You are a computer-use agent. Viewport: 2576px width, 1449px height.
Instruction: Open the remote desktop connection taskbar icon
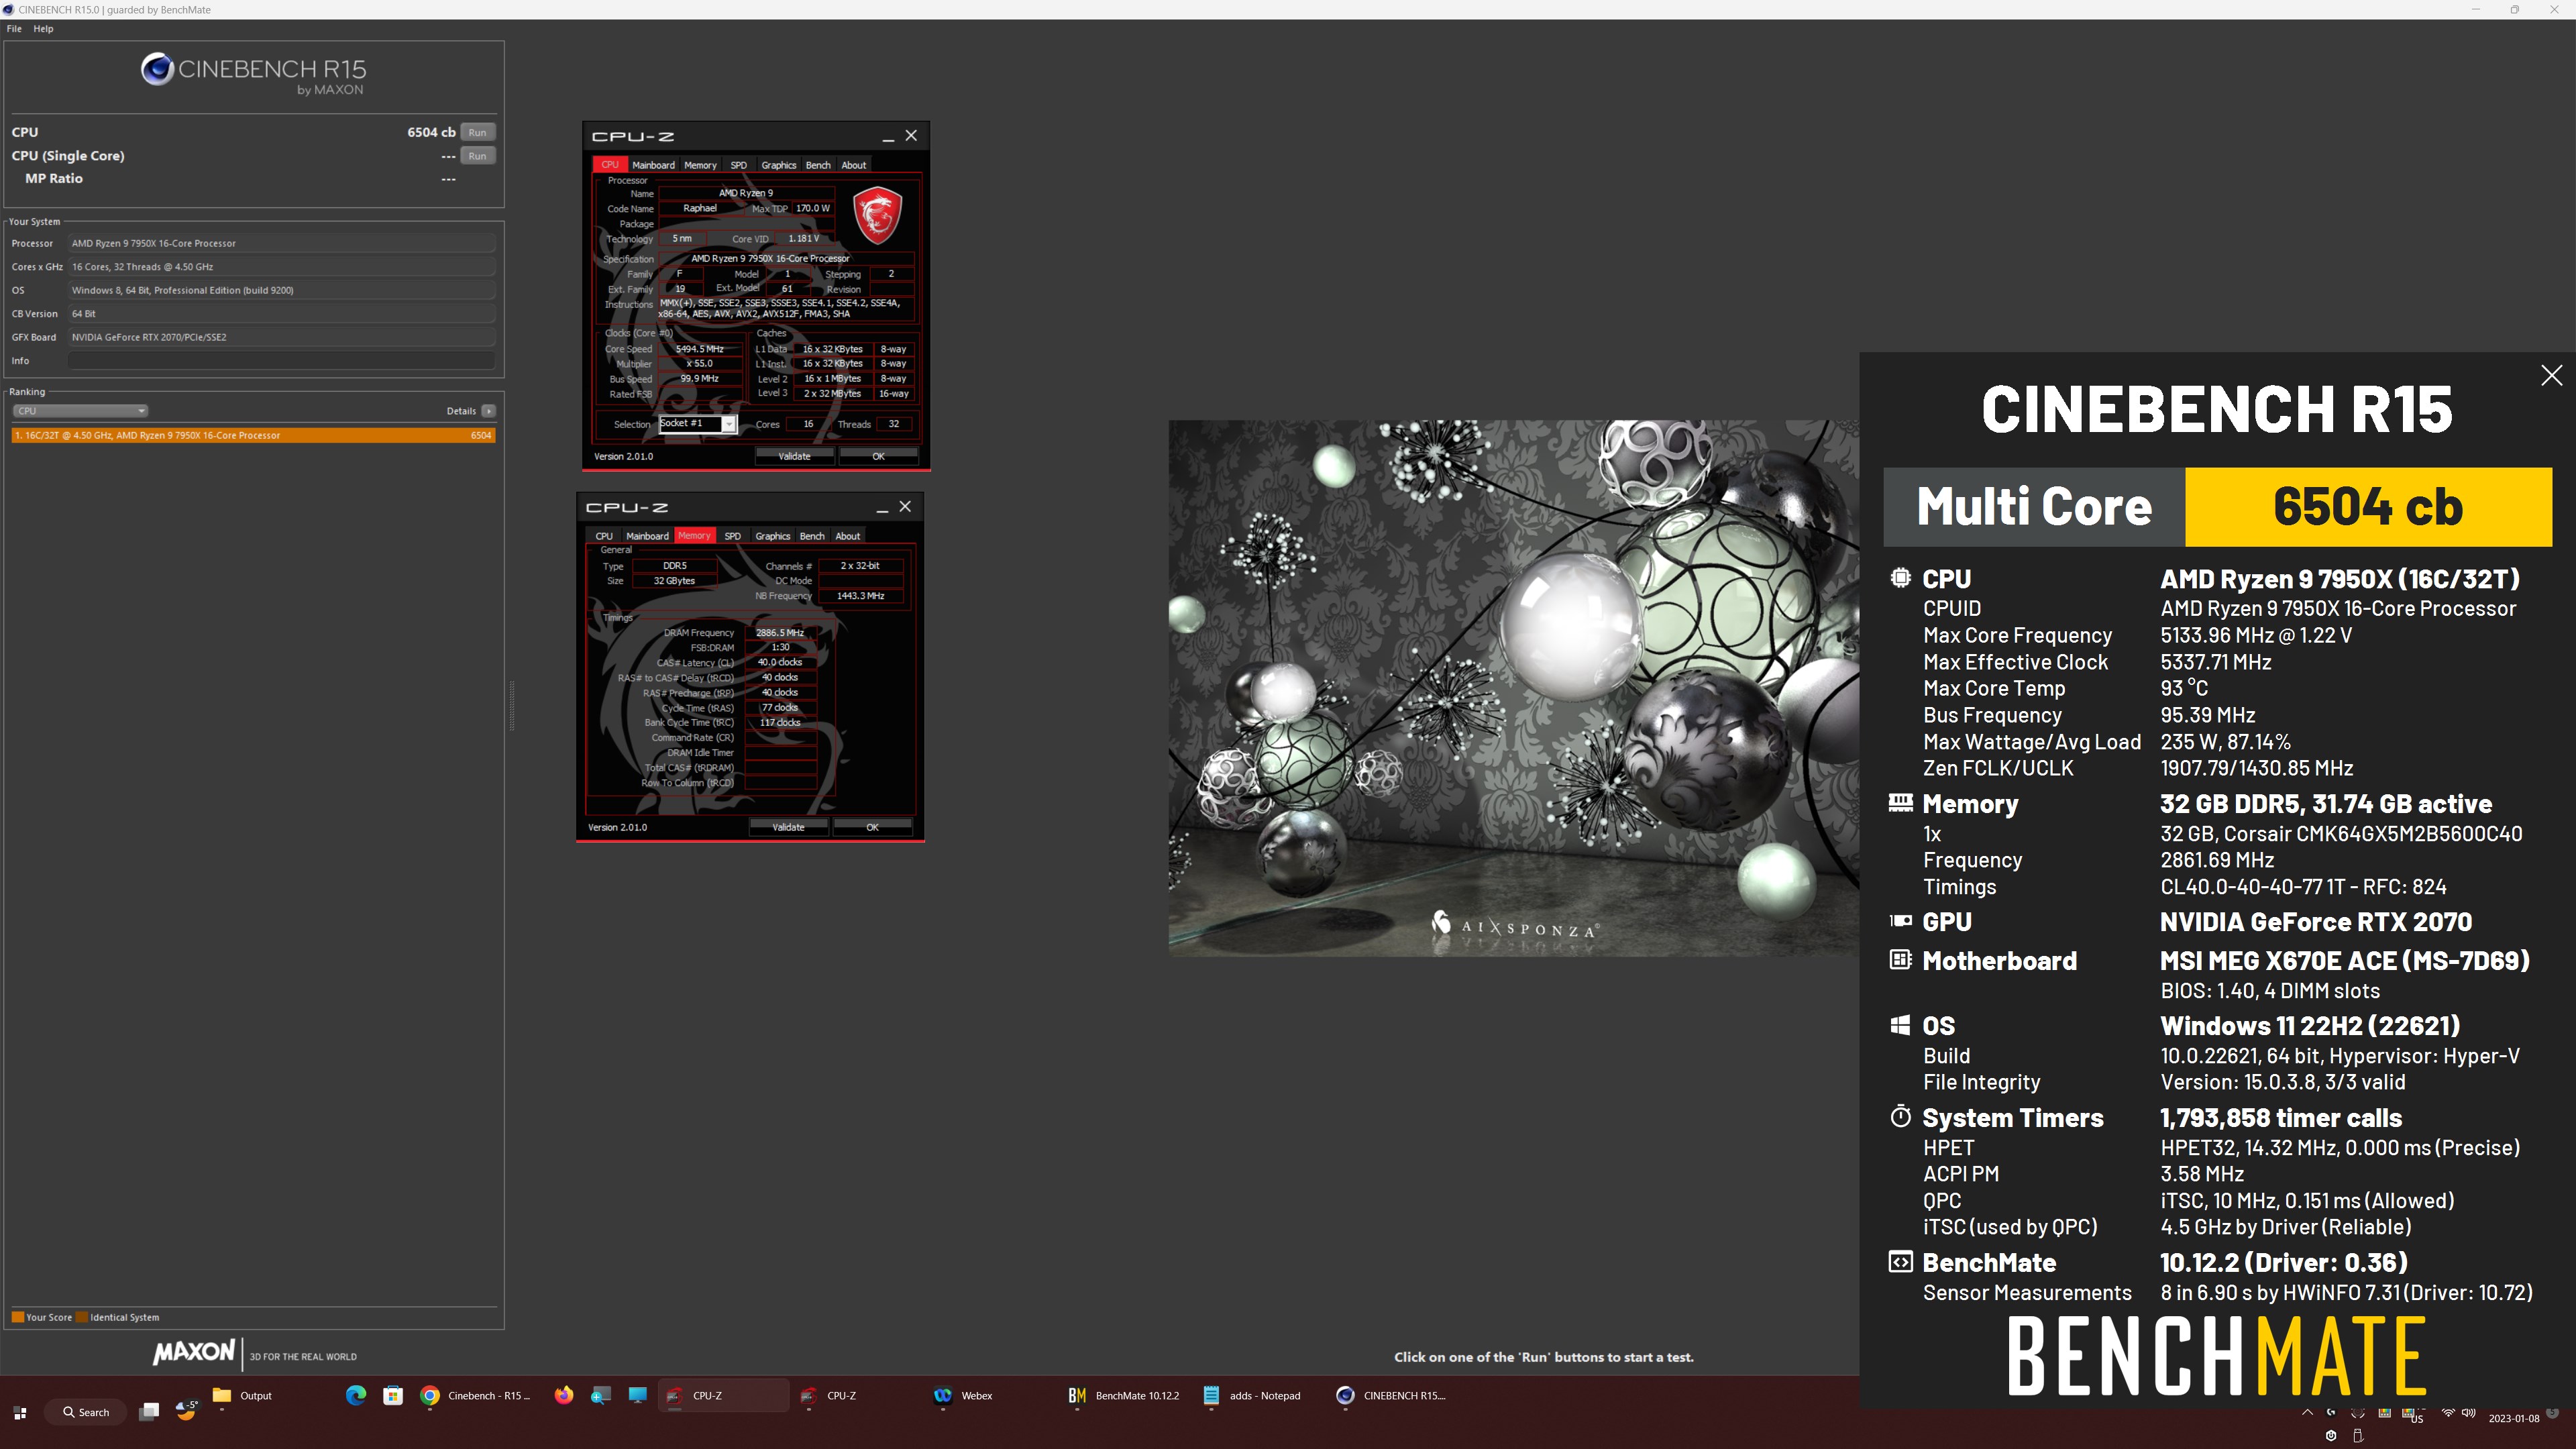click(601, 1395)
